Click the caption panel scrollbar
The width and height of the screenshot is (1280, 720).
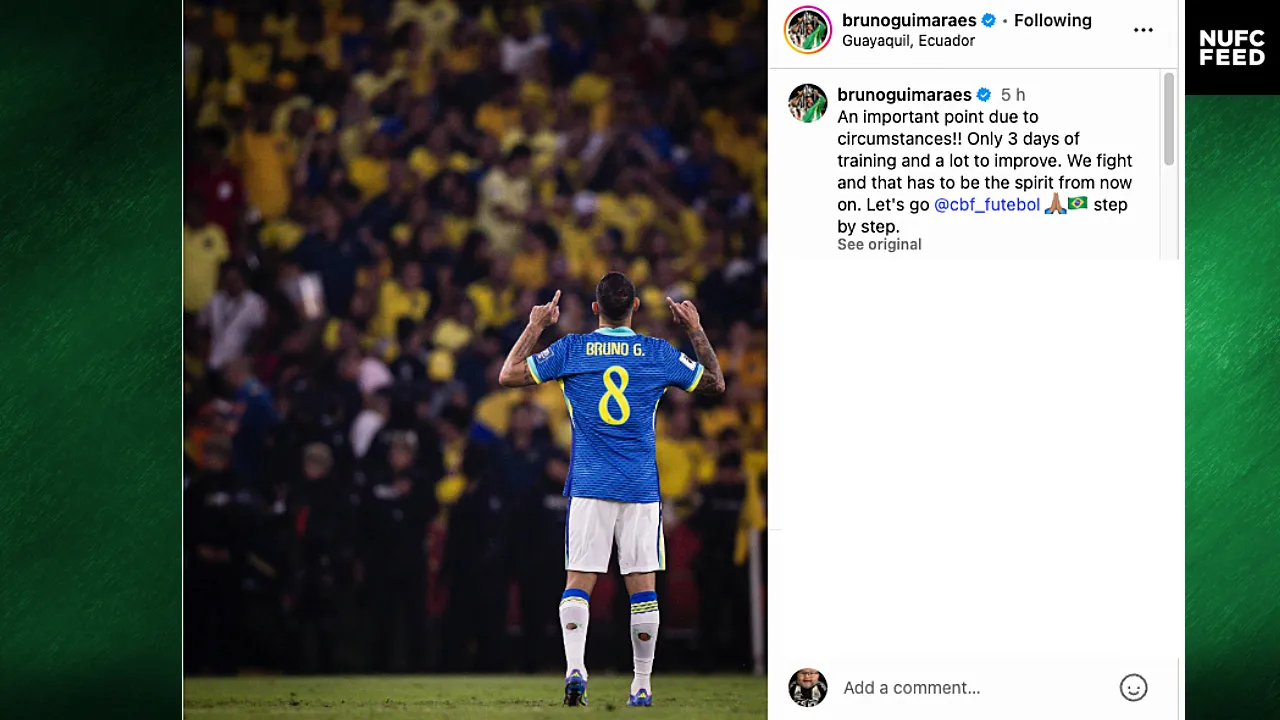click(1169, 120)
